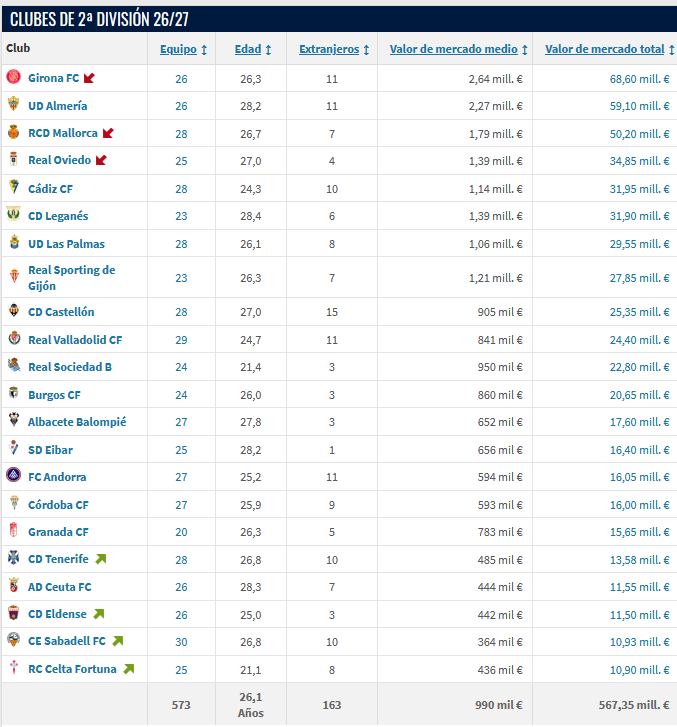The width and height of the screenshot is (677, 727).
Task: Open the Cádiz CF club link
Action: click(x=51, y=189)
